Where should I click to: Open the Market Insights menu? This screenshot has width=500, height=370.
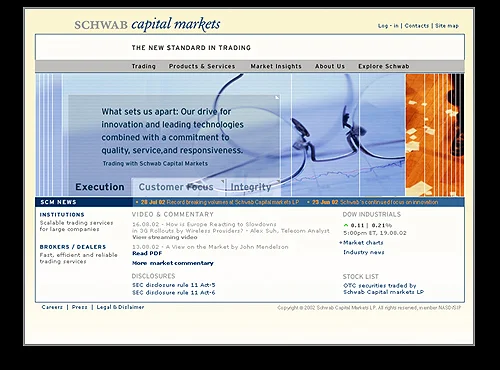coord(276,66)
